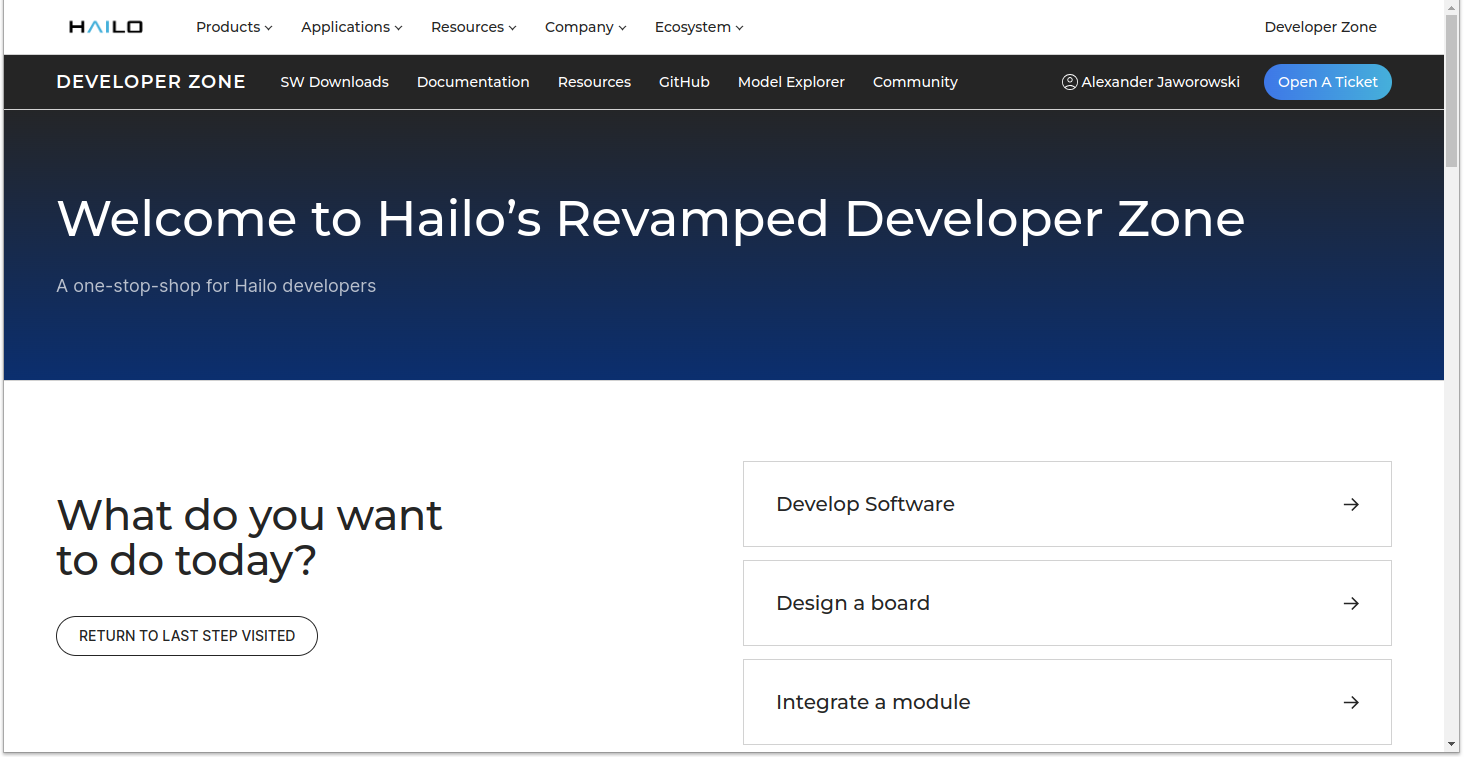Click the user profile icon beside Alexander Jaworowski
This screenshot has width=1465, height=757.
[x=1069, y=82]
